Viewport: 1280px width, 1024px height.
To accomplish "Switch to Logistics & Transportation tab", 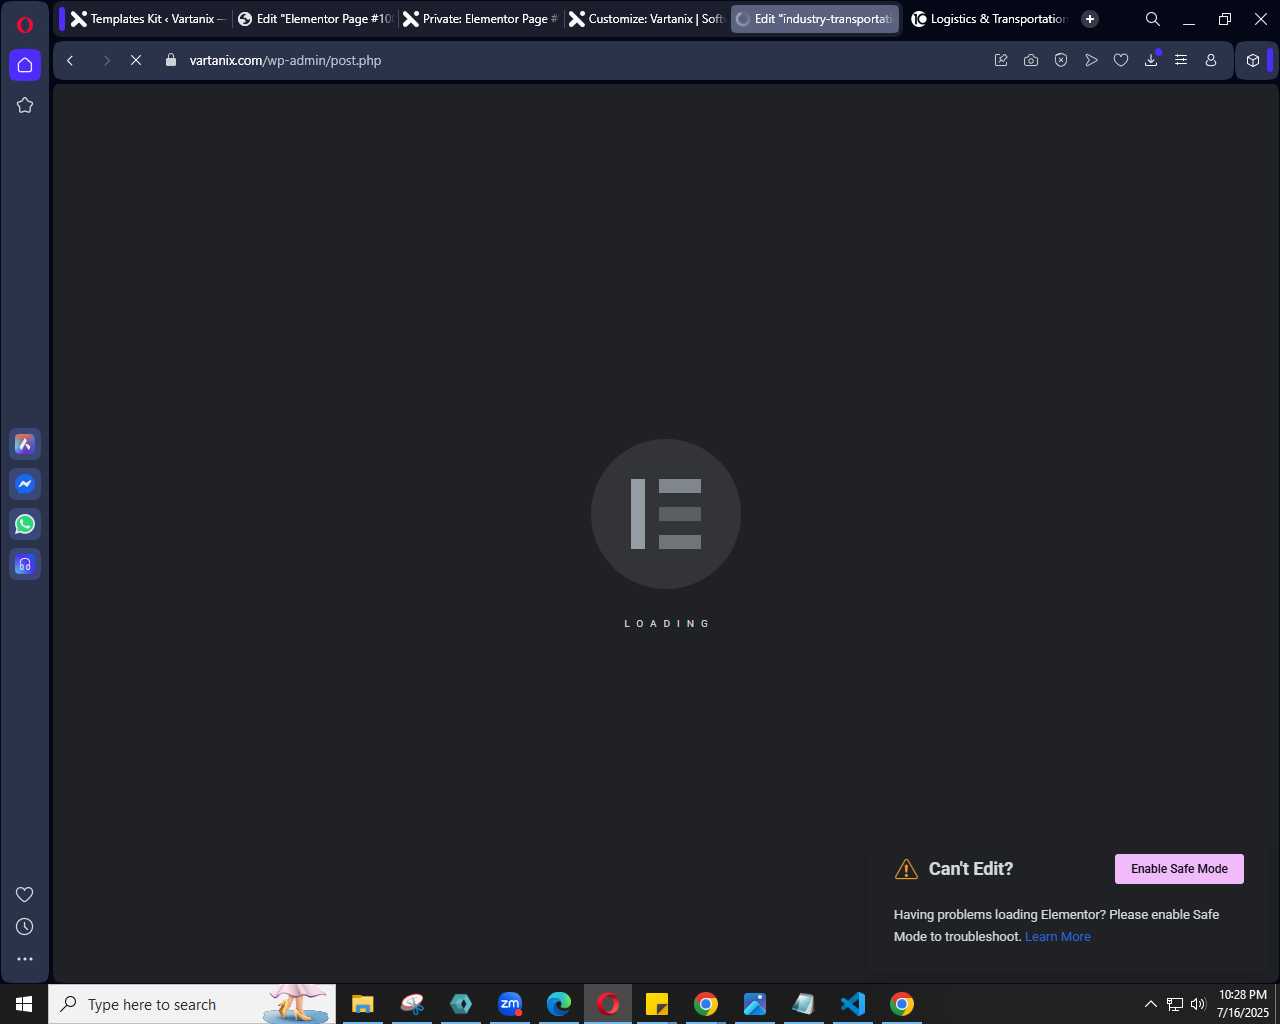I will click(x=989, y=19).
